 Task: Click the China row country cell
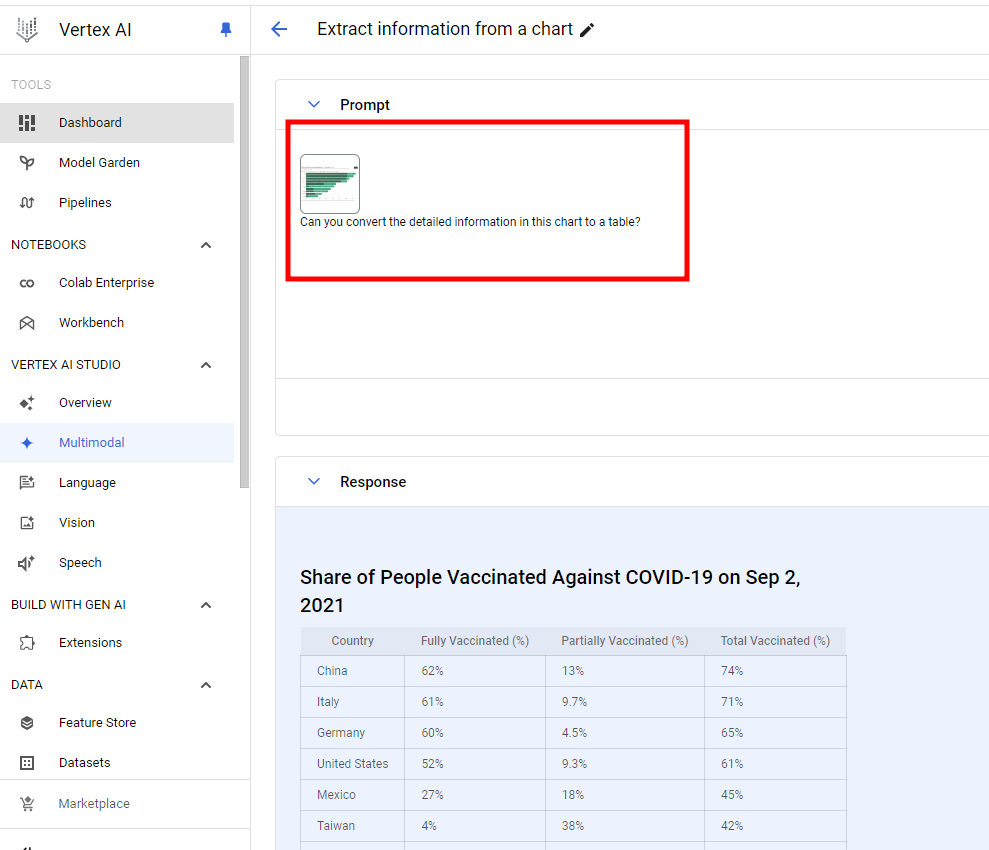(x=353, y=671)
